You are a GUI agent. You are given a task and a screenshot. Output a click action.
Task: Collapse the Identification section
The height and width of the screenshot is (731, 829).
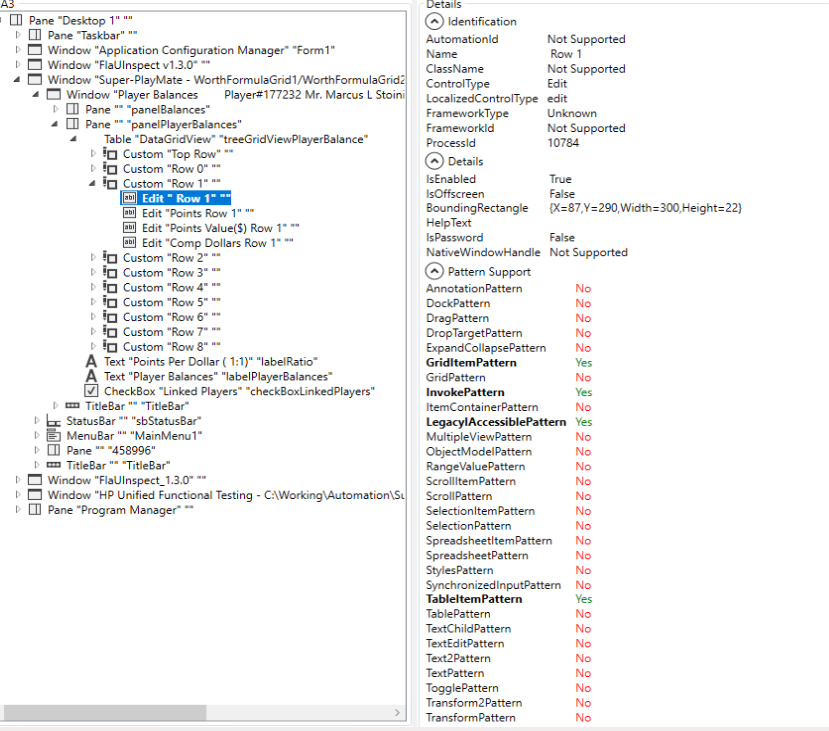[434, 21]
